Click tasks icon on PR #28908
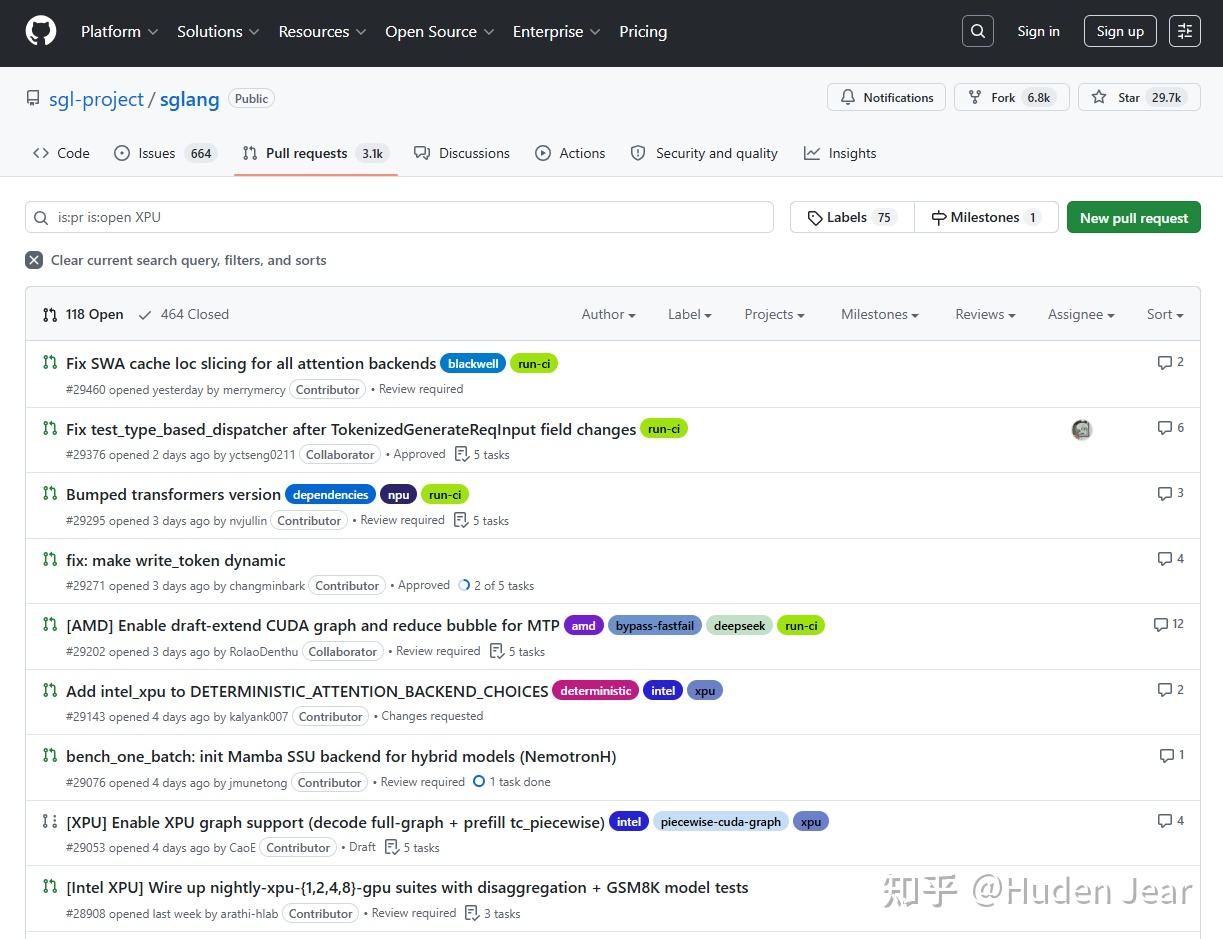 (x=472, y=913)
